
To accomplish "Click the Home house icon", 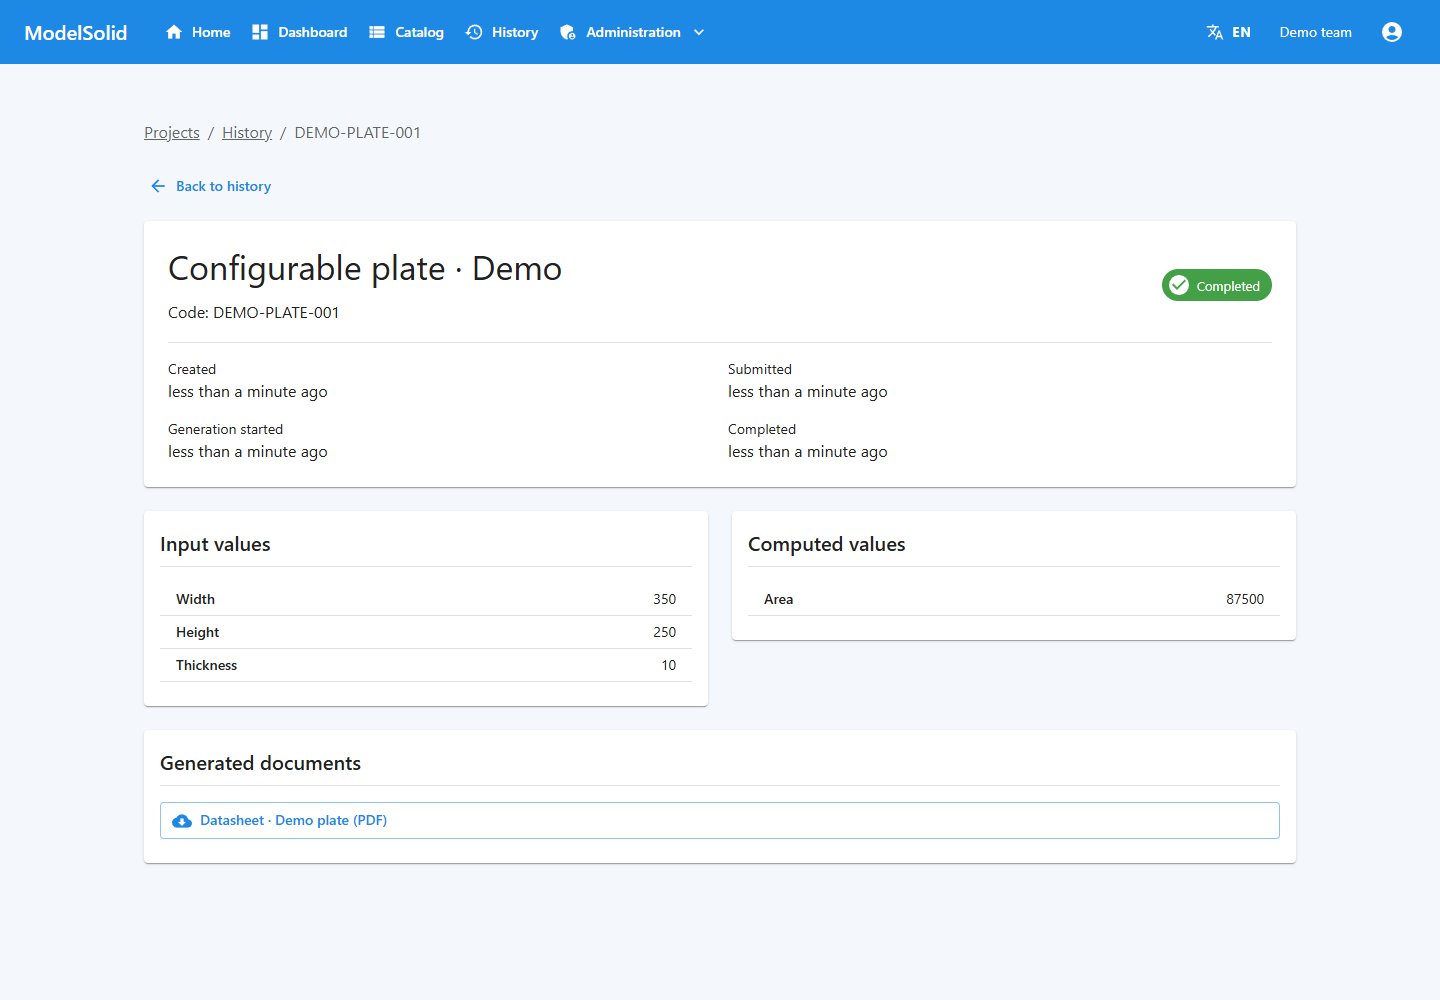I will tap(174, 32).
